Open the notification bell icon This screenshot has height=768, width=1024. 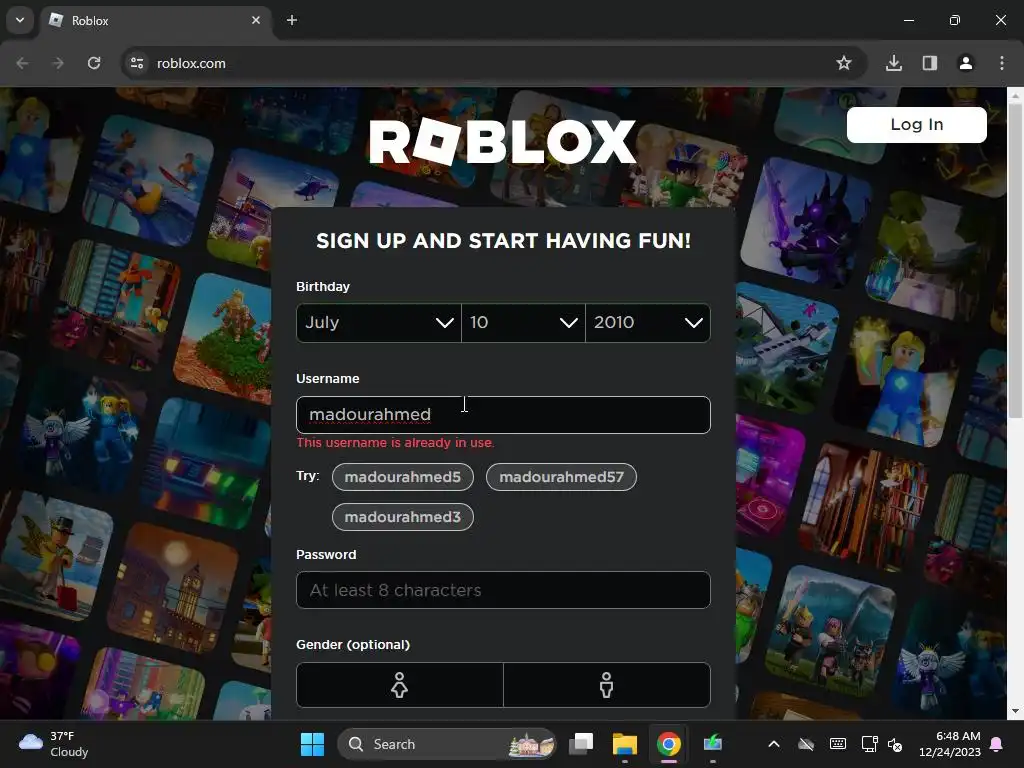[x=997, y=744]
